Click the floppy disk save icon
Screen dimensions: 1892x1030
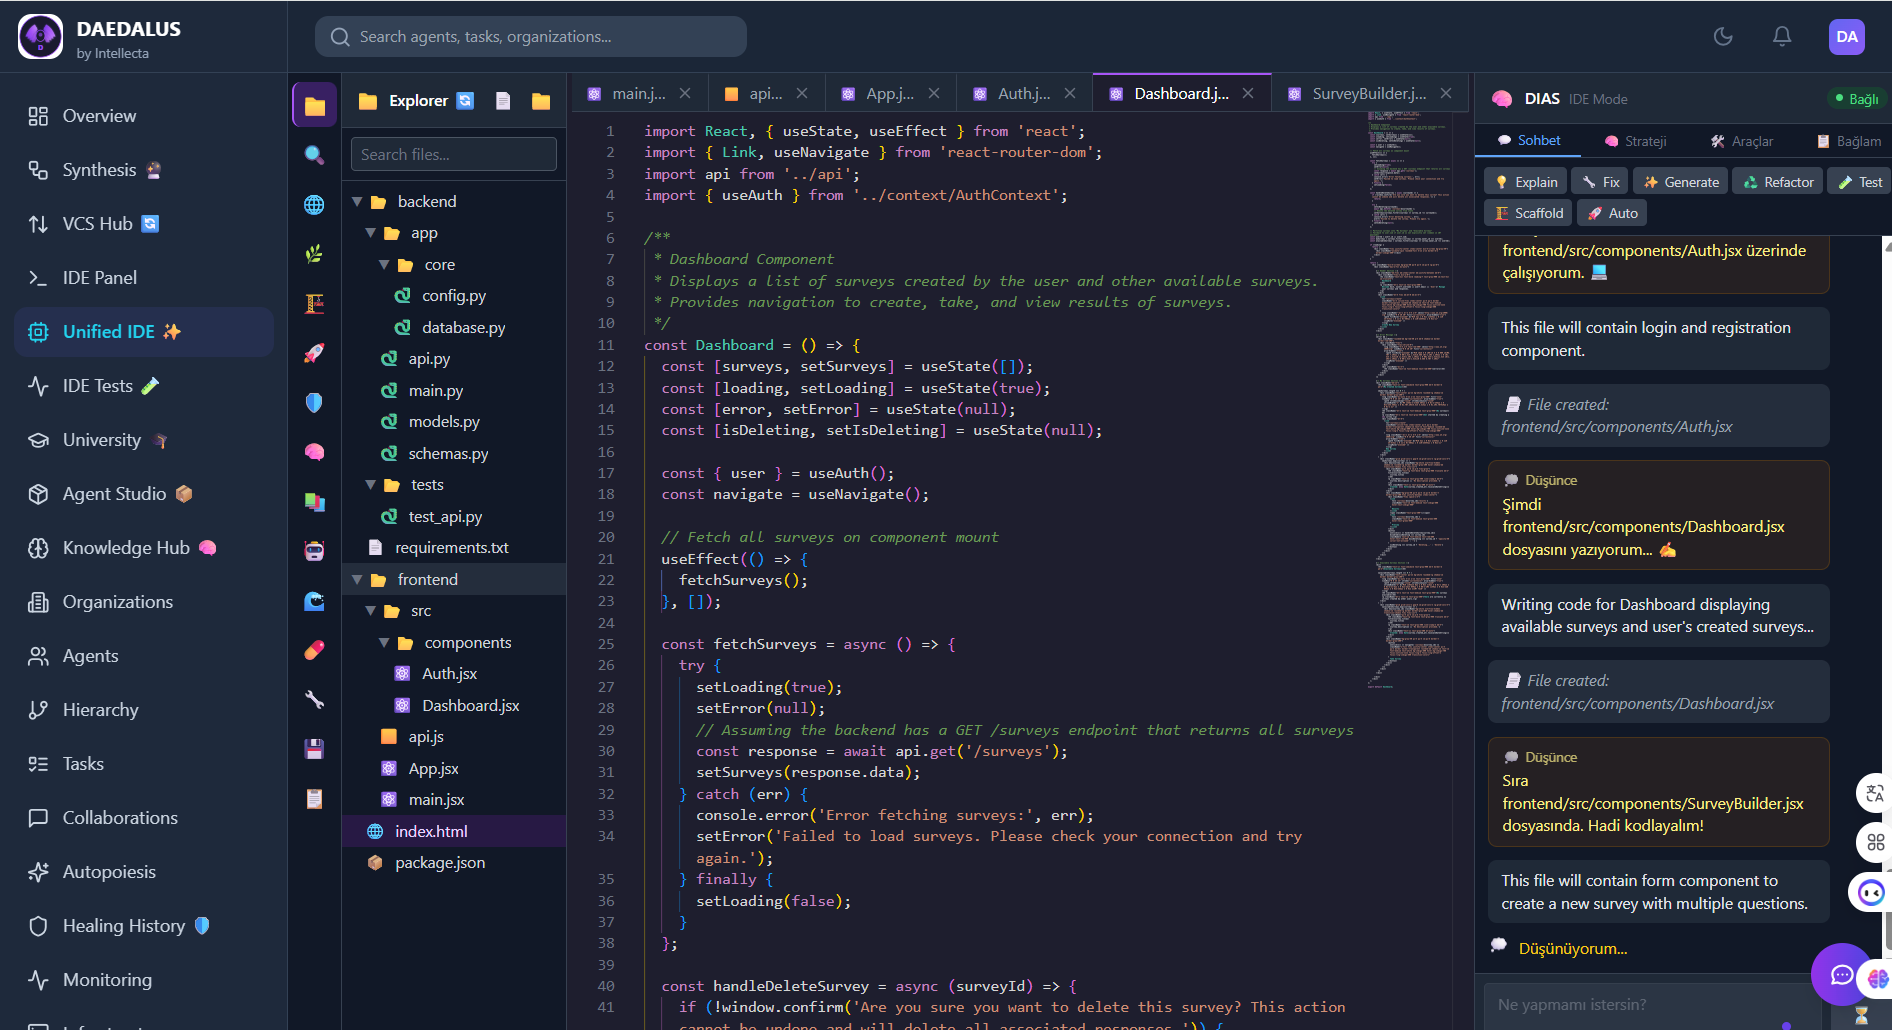tap(314, 749)
